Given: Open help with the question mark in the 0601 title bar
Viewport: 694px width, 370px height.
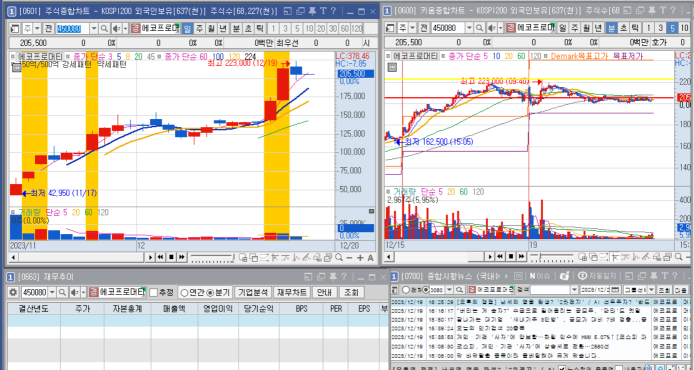Looking at the screenshot, I should [x=333, y=11].
